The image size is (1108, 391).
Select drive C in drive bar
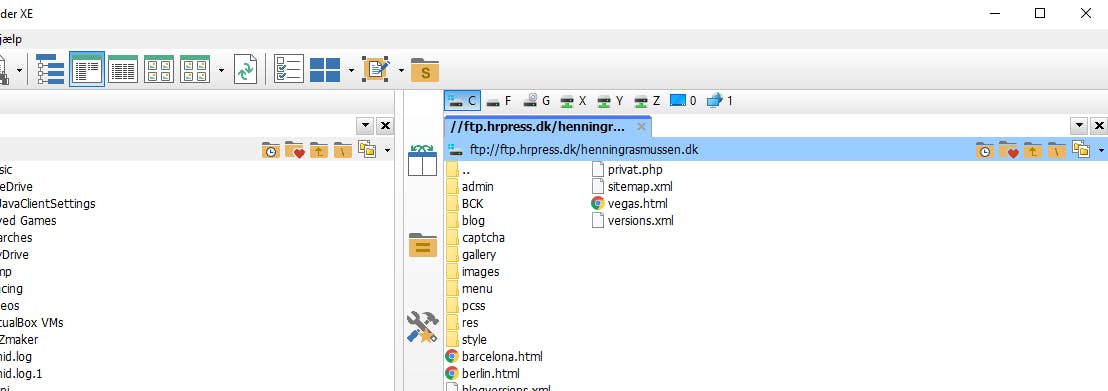(x=463, y=101)
